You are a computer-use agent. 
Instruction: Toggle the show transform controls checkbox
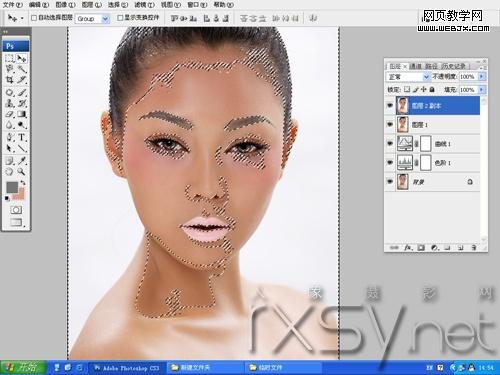(120, 18)
